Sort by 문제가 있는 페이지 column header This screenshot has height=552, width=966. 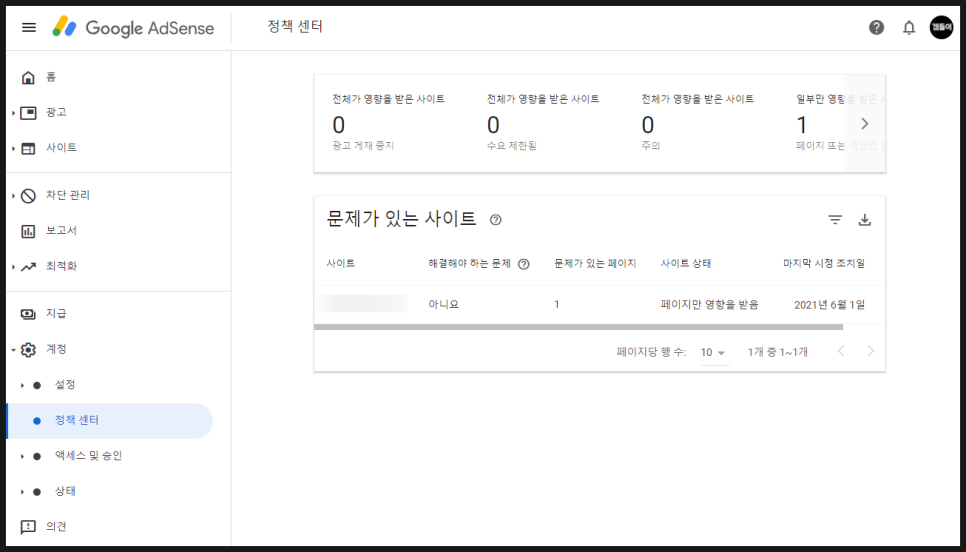click(595, 264)
